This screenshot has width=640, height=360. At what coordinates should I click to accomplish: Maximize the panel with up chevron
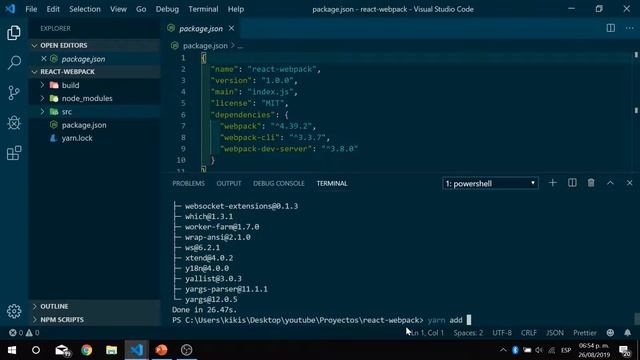point(610,183)
